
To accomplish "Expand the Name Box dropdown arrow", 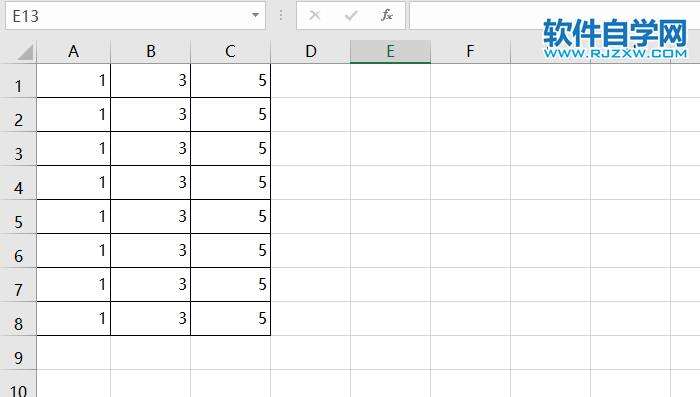I will click(255, 15).
